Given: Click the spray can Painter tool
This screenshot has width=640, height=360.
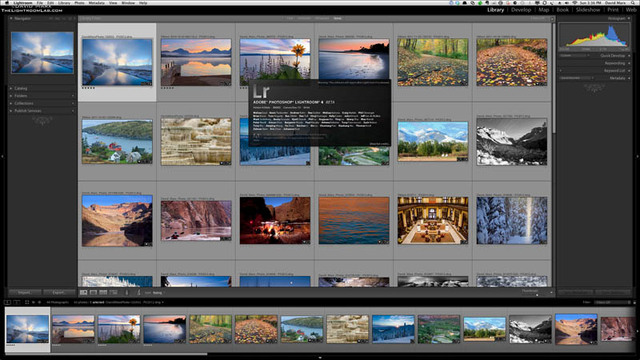Looking at the screenshot, I should coord(127,293).
